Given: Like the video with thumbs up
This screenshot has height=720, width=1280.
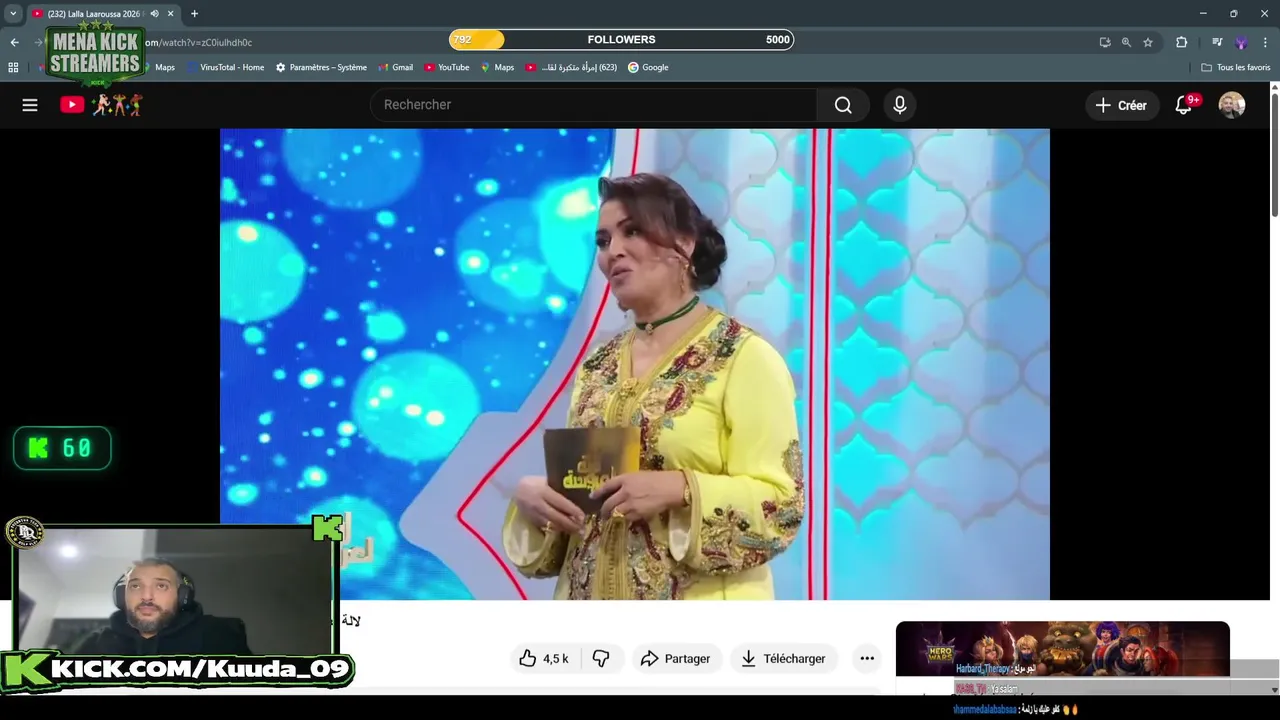Looking at the screenshot, I should coord(544,658).
